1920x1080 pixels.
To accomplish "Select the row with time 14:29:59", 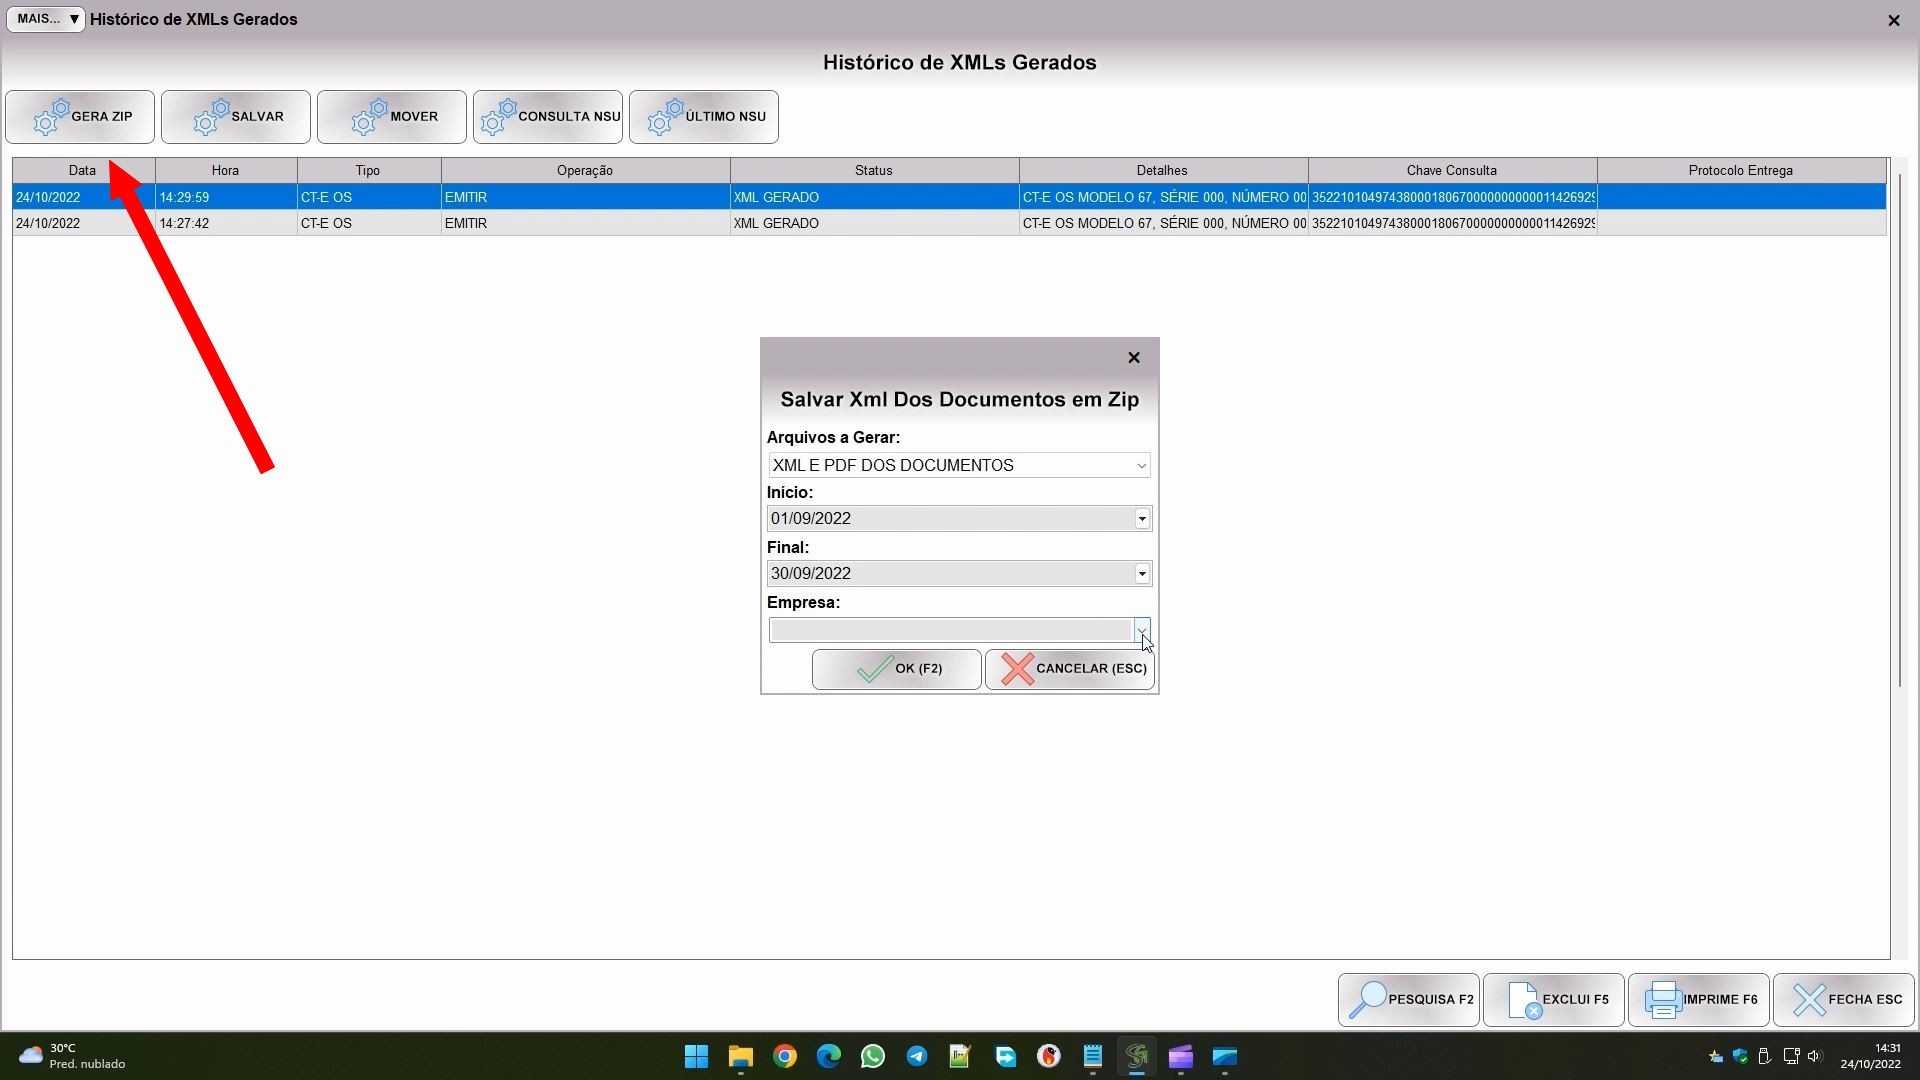I will (x=949, y=197).
